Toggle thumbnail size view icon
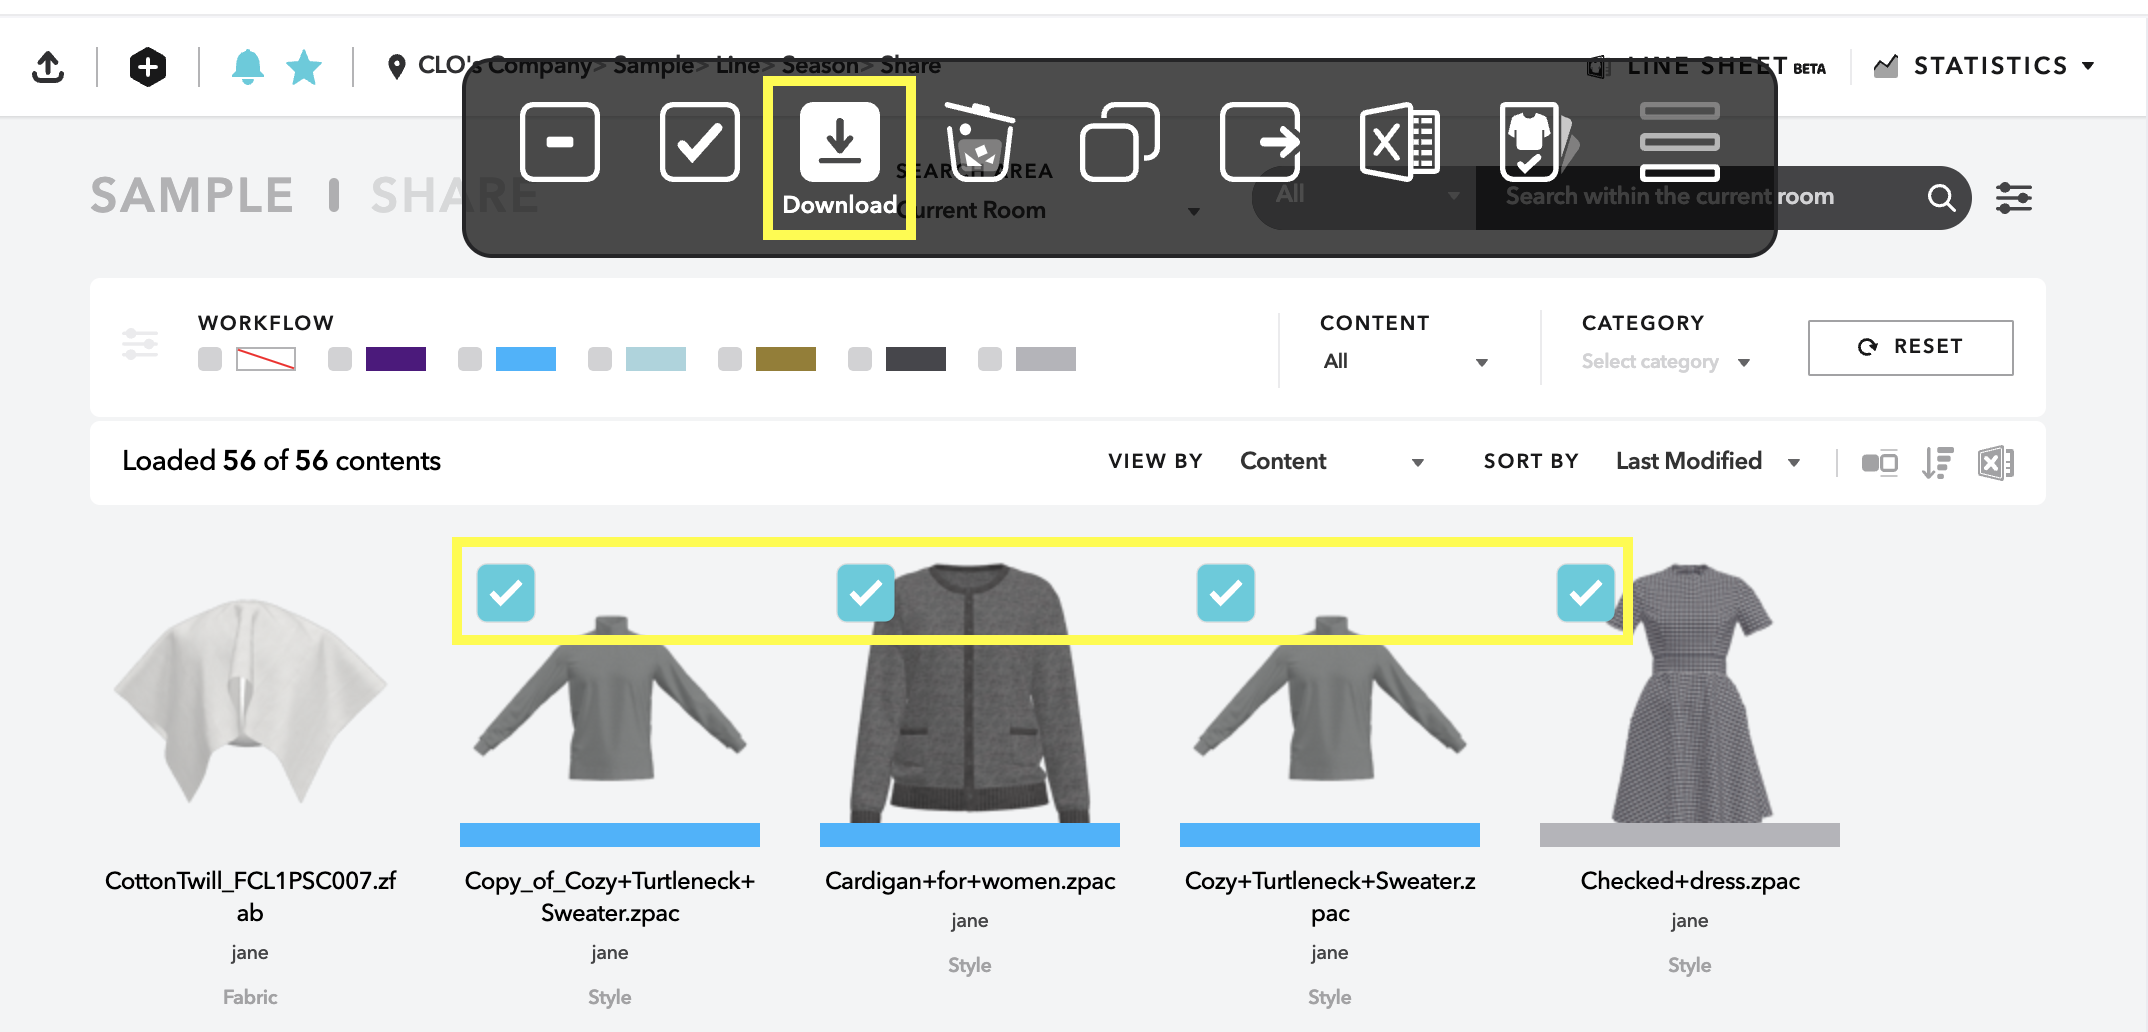The height and width of the screenshot is (1032, 2148). tap(1880, 463)
